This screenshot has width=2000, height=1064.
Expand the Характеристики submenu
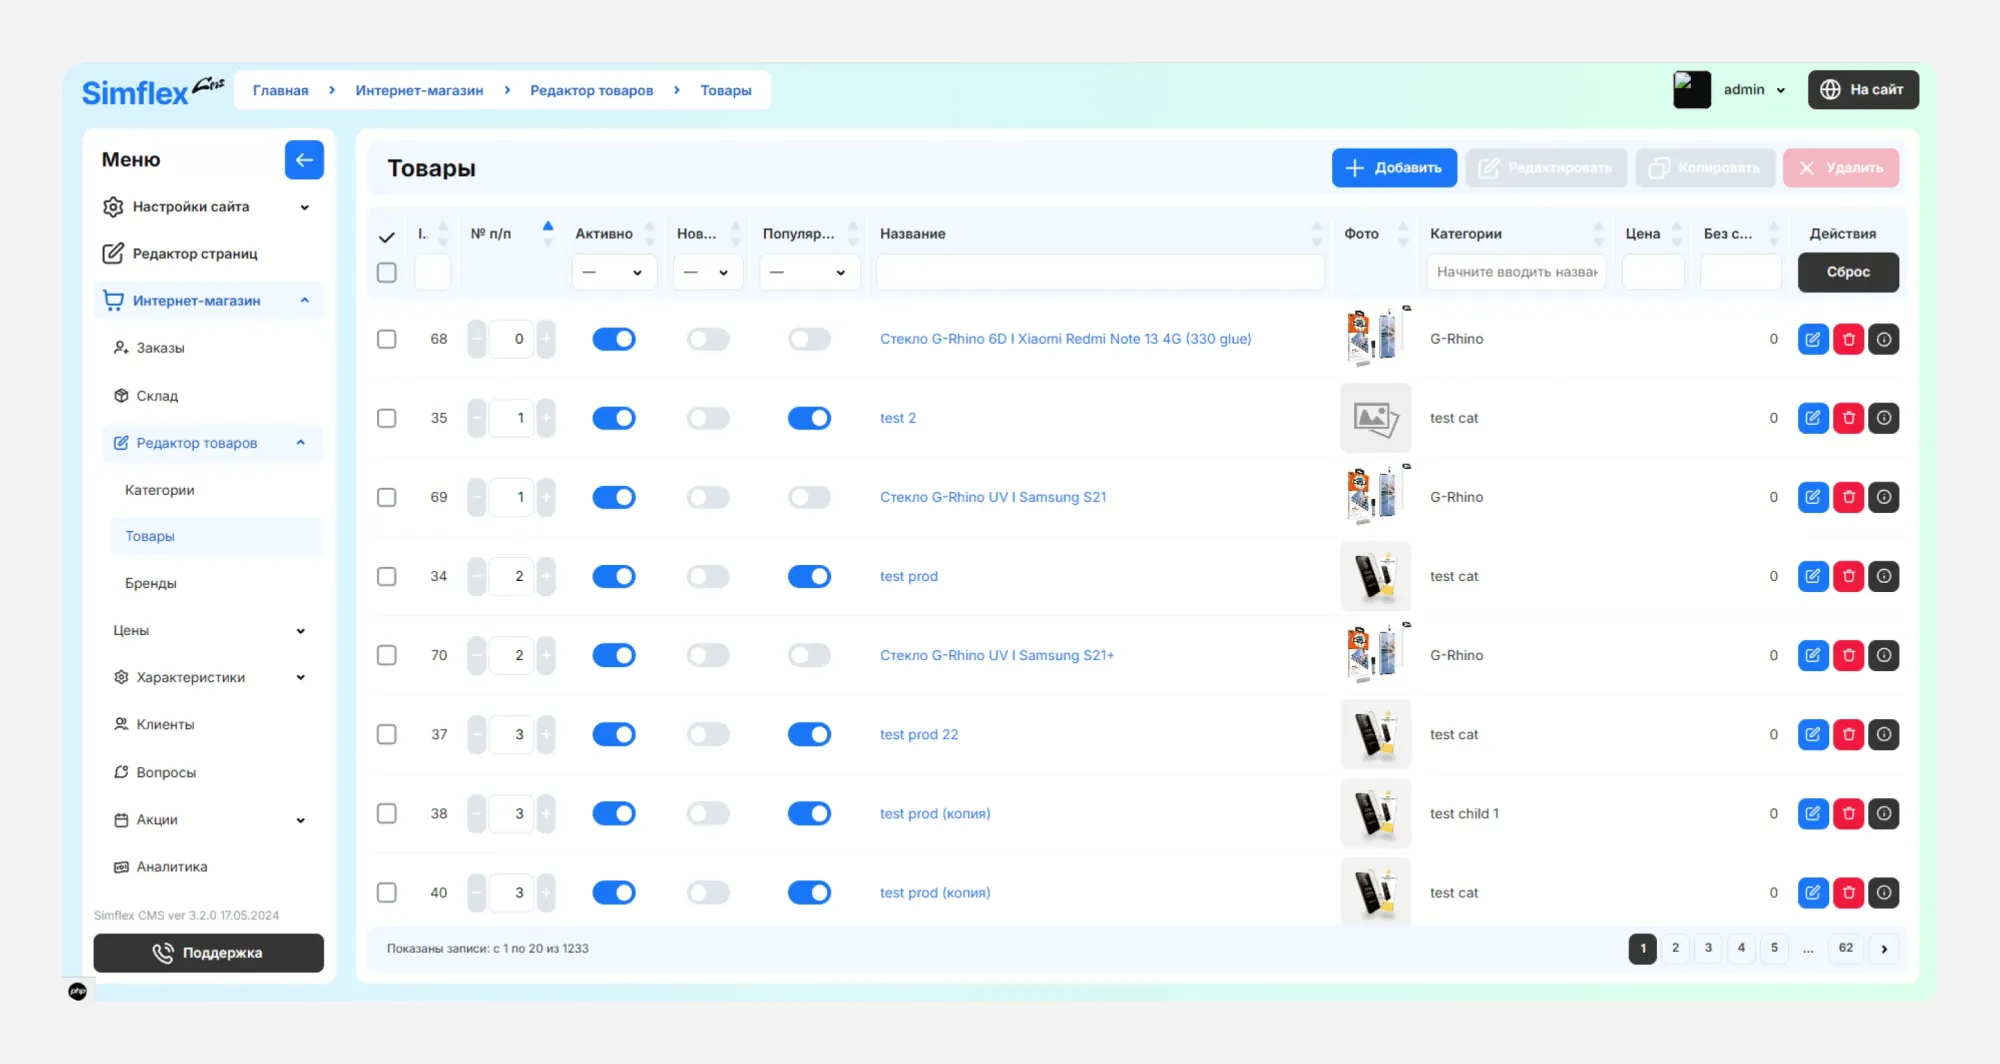coord(210,678)
